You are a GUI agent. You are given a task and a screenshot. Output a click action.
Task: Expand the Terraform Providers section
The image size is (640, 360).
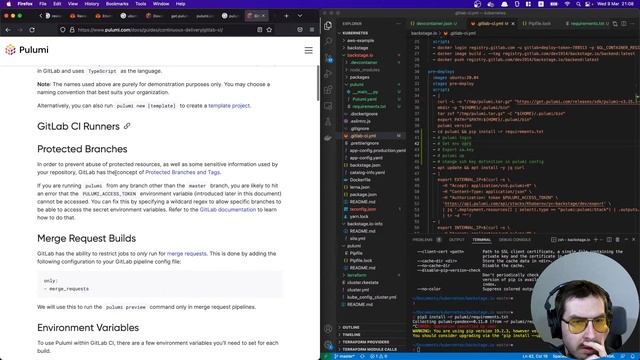365,342
